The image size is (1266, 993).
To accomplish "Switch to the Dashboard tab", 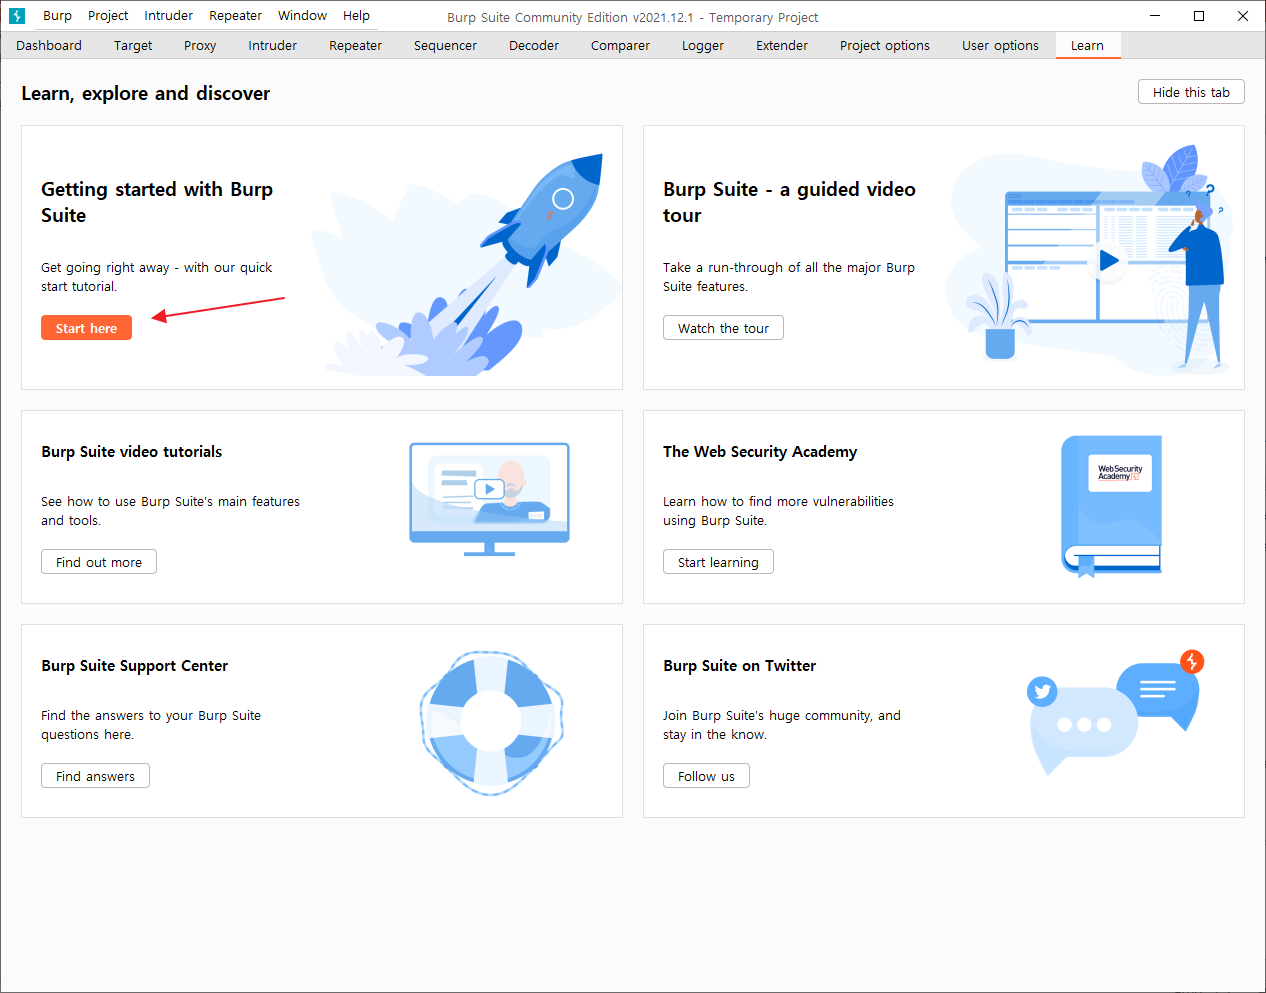I will point(49,46).
